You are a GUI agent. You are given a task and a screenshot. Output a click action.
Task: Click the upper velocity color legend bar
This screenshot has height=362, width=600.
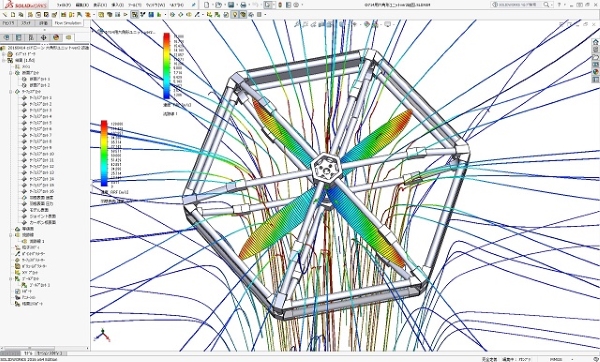point(166,66)
